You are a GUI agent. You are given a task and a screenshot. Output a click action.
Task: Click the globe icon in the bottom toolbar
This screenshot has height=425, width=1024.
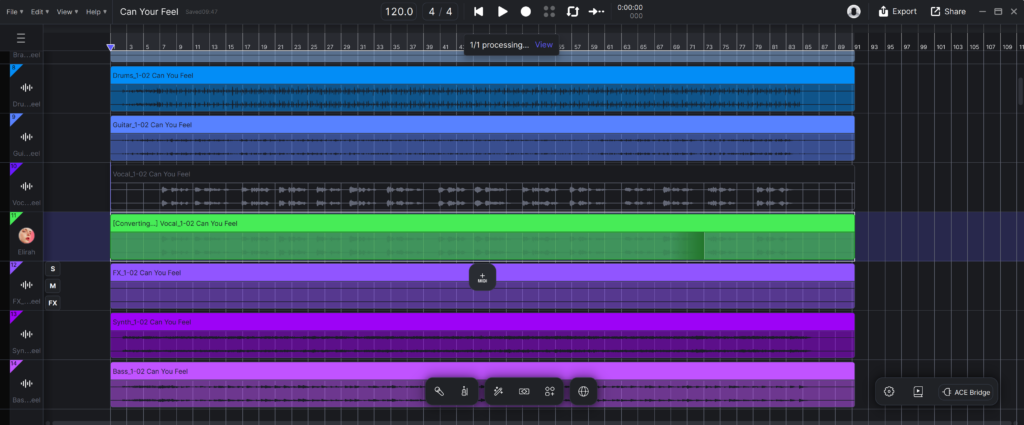coord(584,392)
